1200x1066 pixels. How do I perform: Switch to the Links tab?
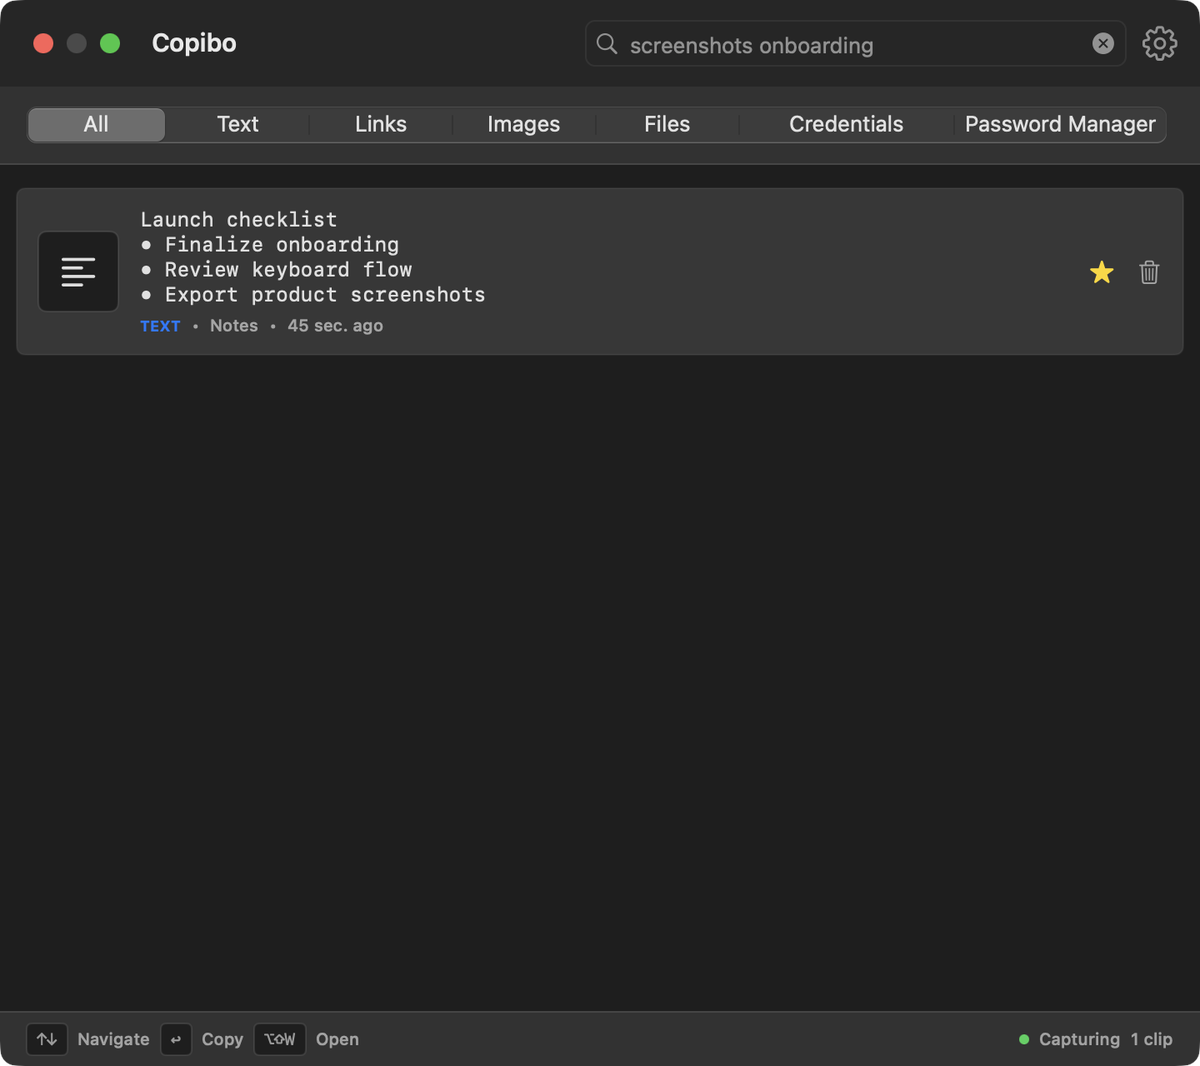[381, 124]
